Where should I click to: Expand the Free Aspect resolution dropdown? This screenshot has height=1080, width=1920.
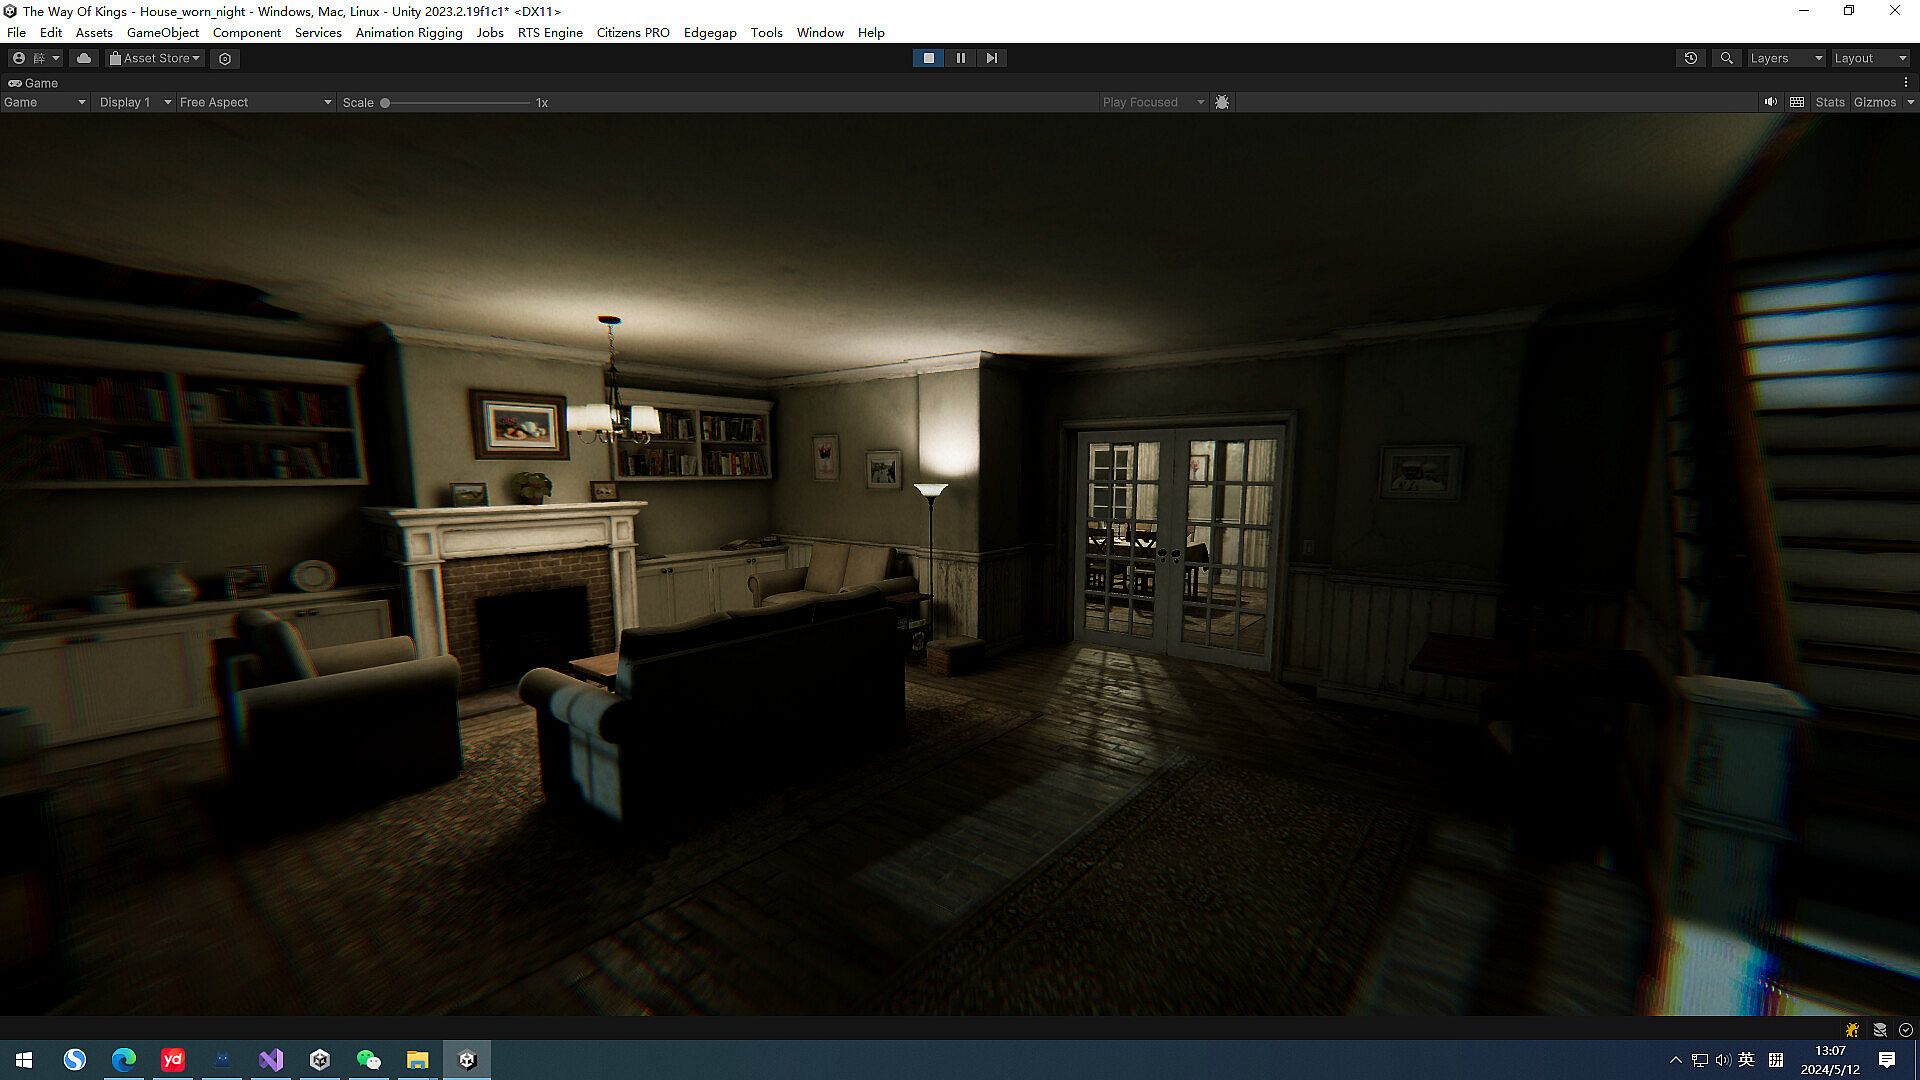point(255,102)
